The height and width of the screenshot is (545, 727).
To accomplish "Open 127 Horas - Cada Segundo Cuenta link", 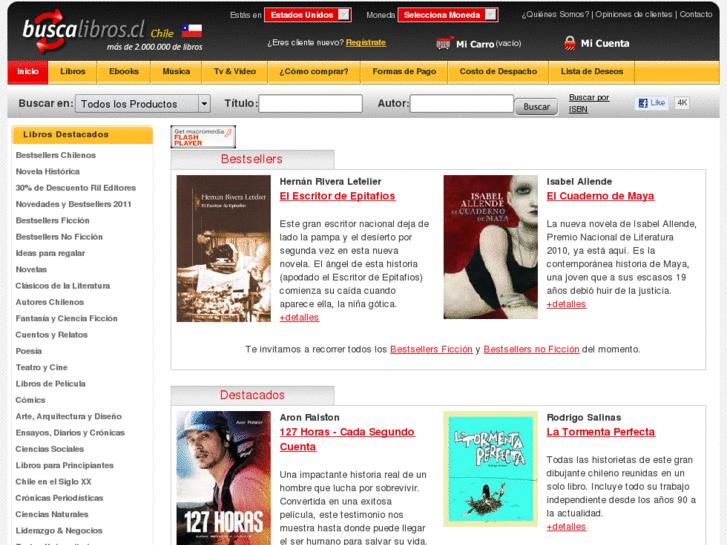I will 347,439.
